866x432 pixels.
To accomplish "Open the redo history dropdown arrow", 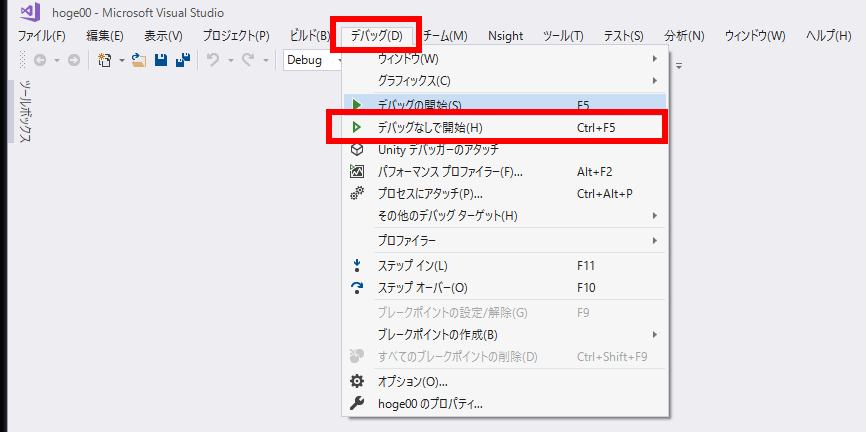I will point(266,61).
